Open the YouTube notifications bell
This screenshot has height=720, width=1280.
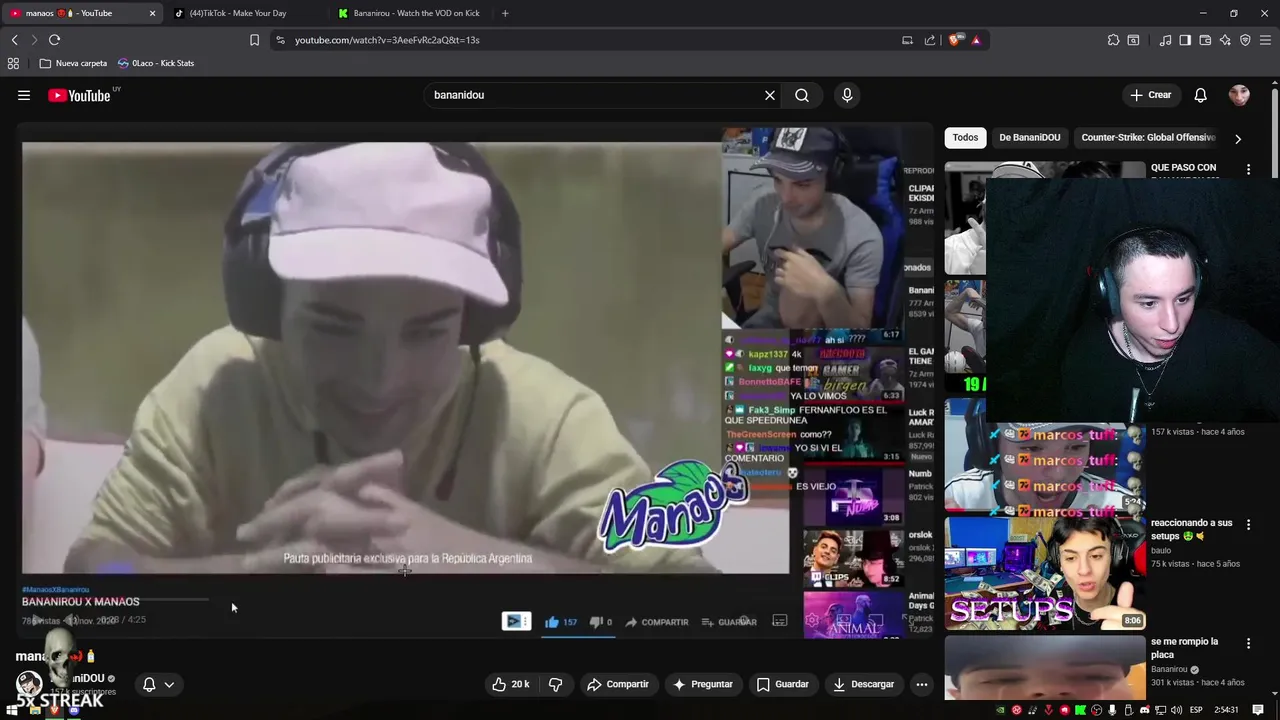point(1200,95)
